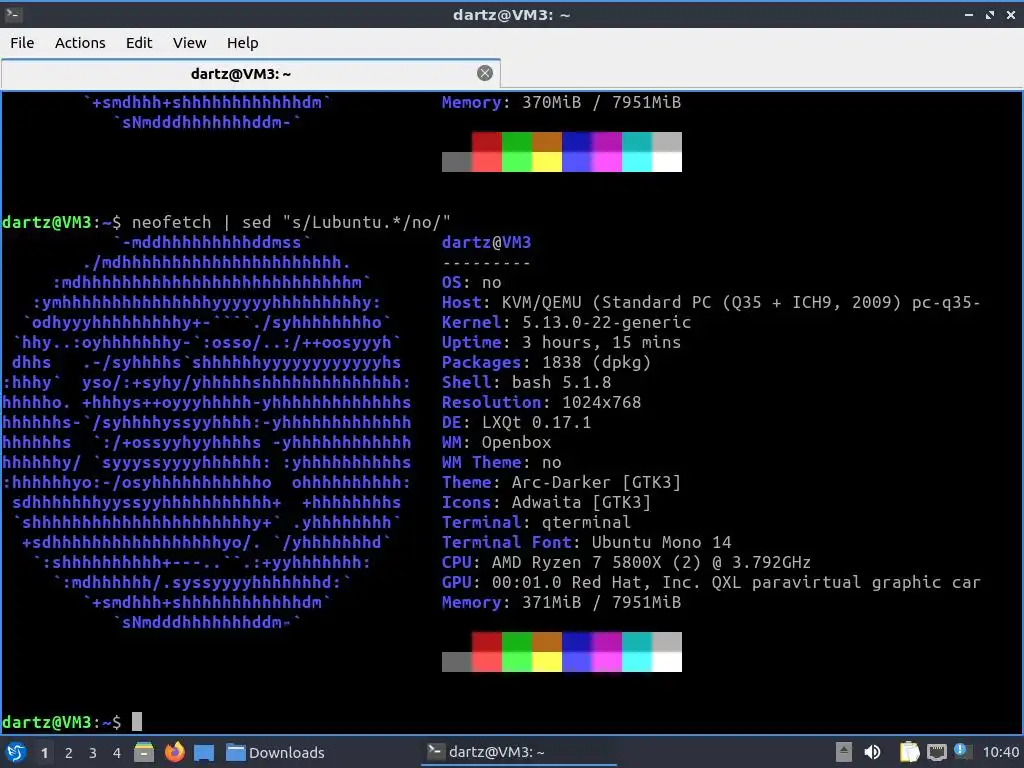Open the volume control in the tray

coord(872,752)
